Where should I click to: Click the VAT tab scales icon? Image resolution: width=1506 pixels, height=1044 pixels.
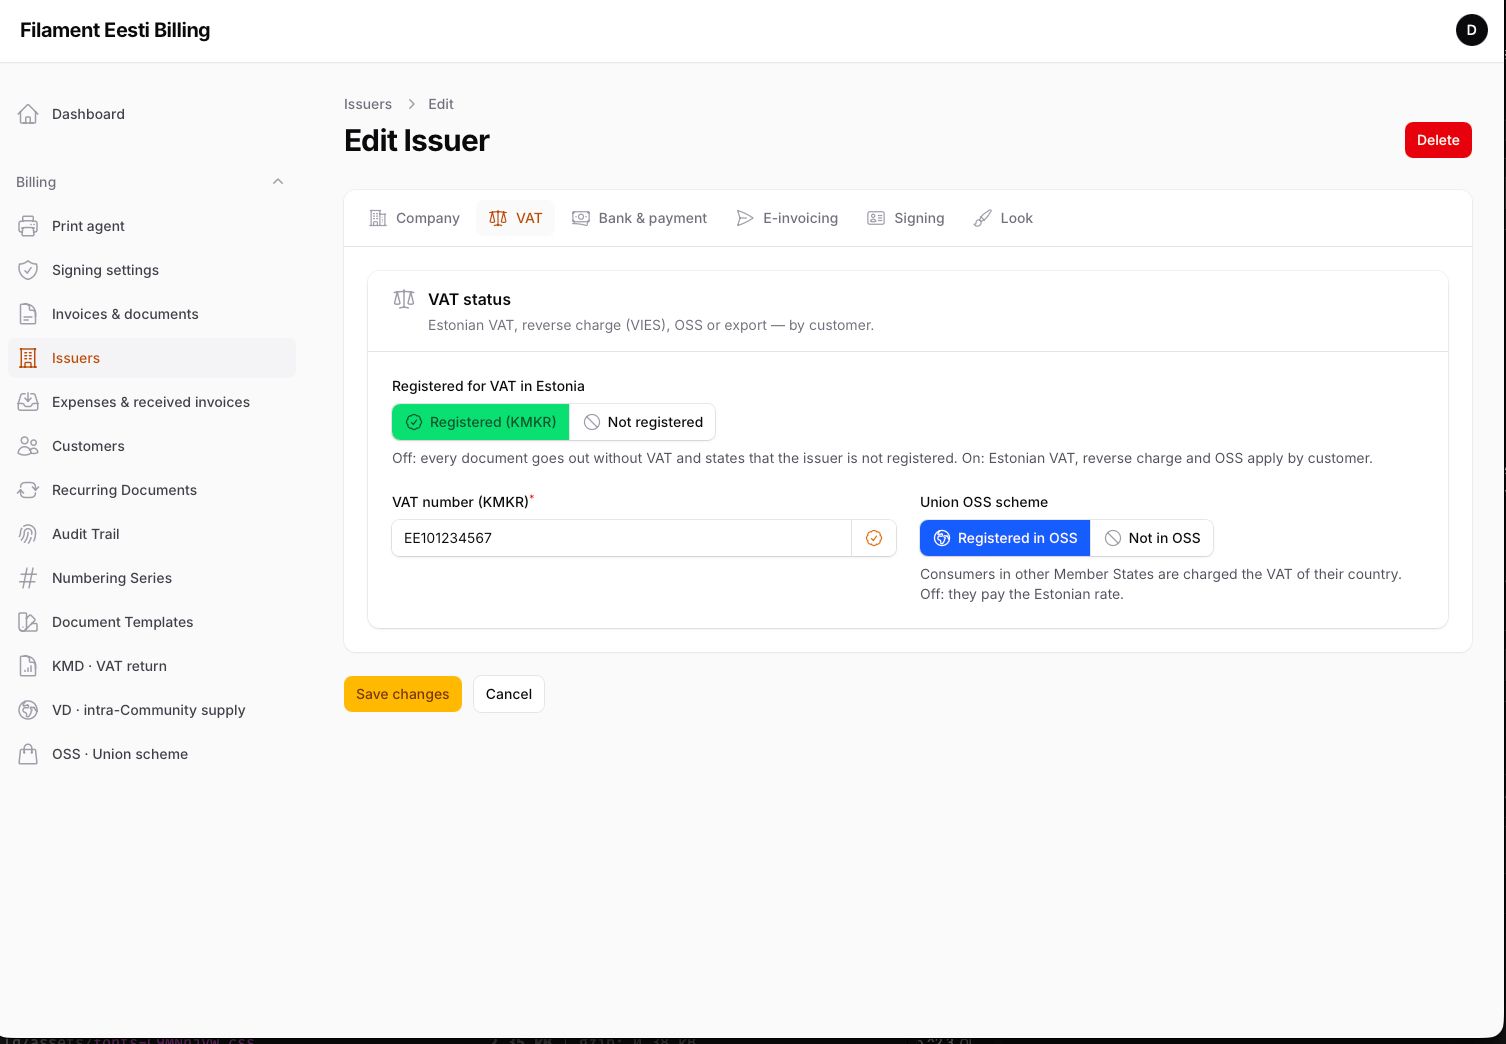coord(498,218)
